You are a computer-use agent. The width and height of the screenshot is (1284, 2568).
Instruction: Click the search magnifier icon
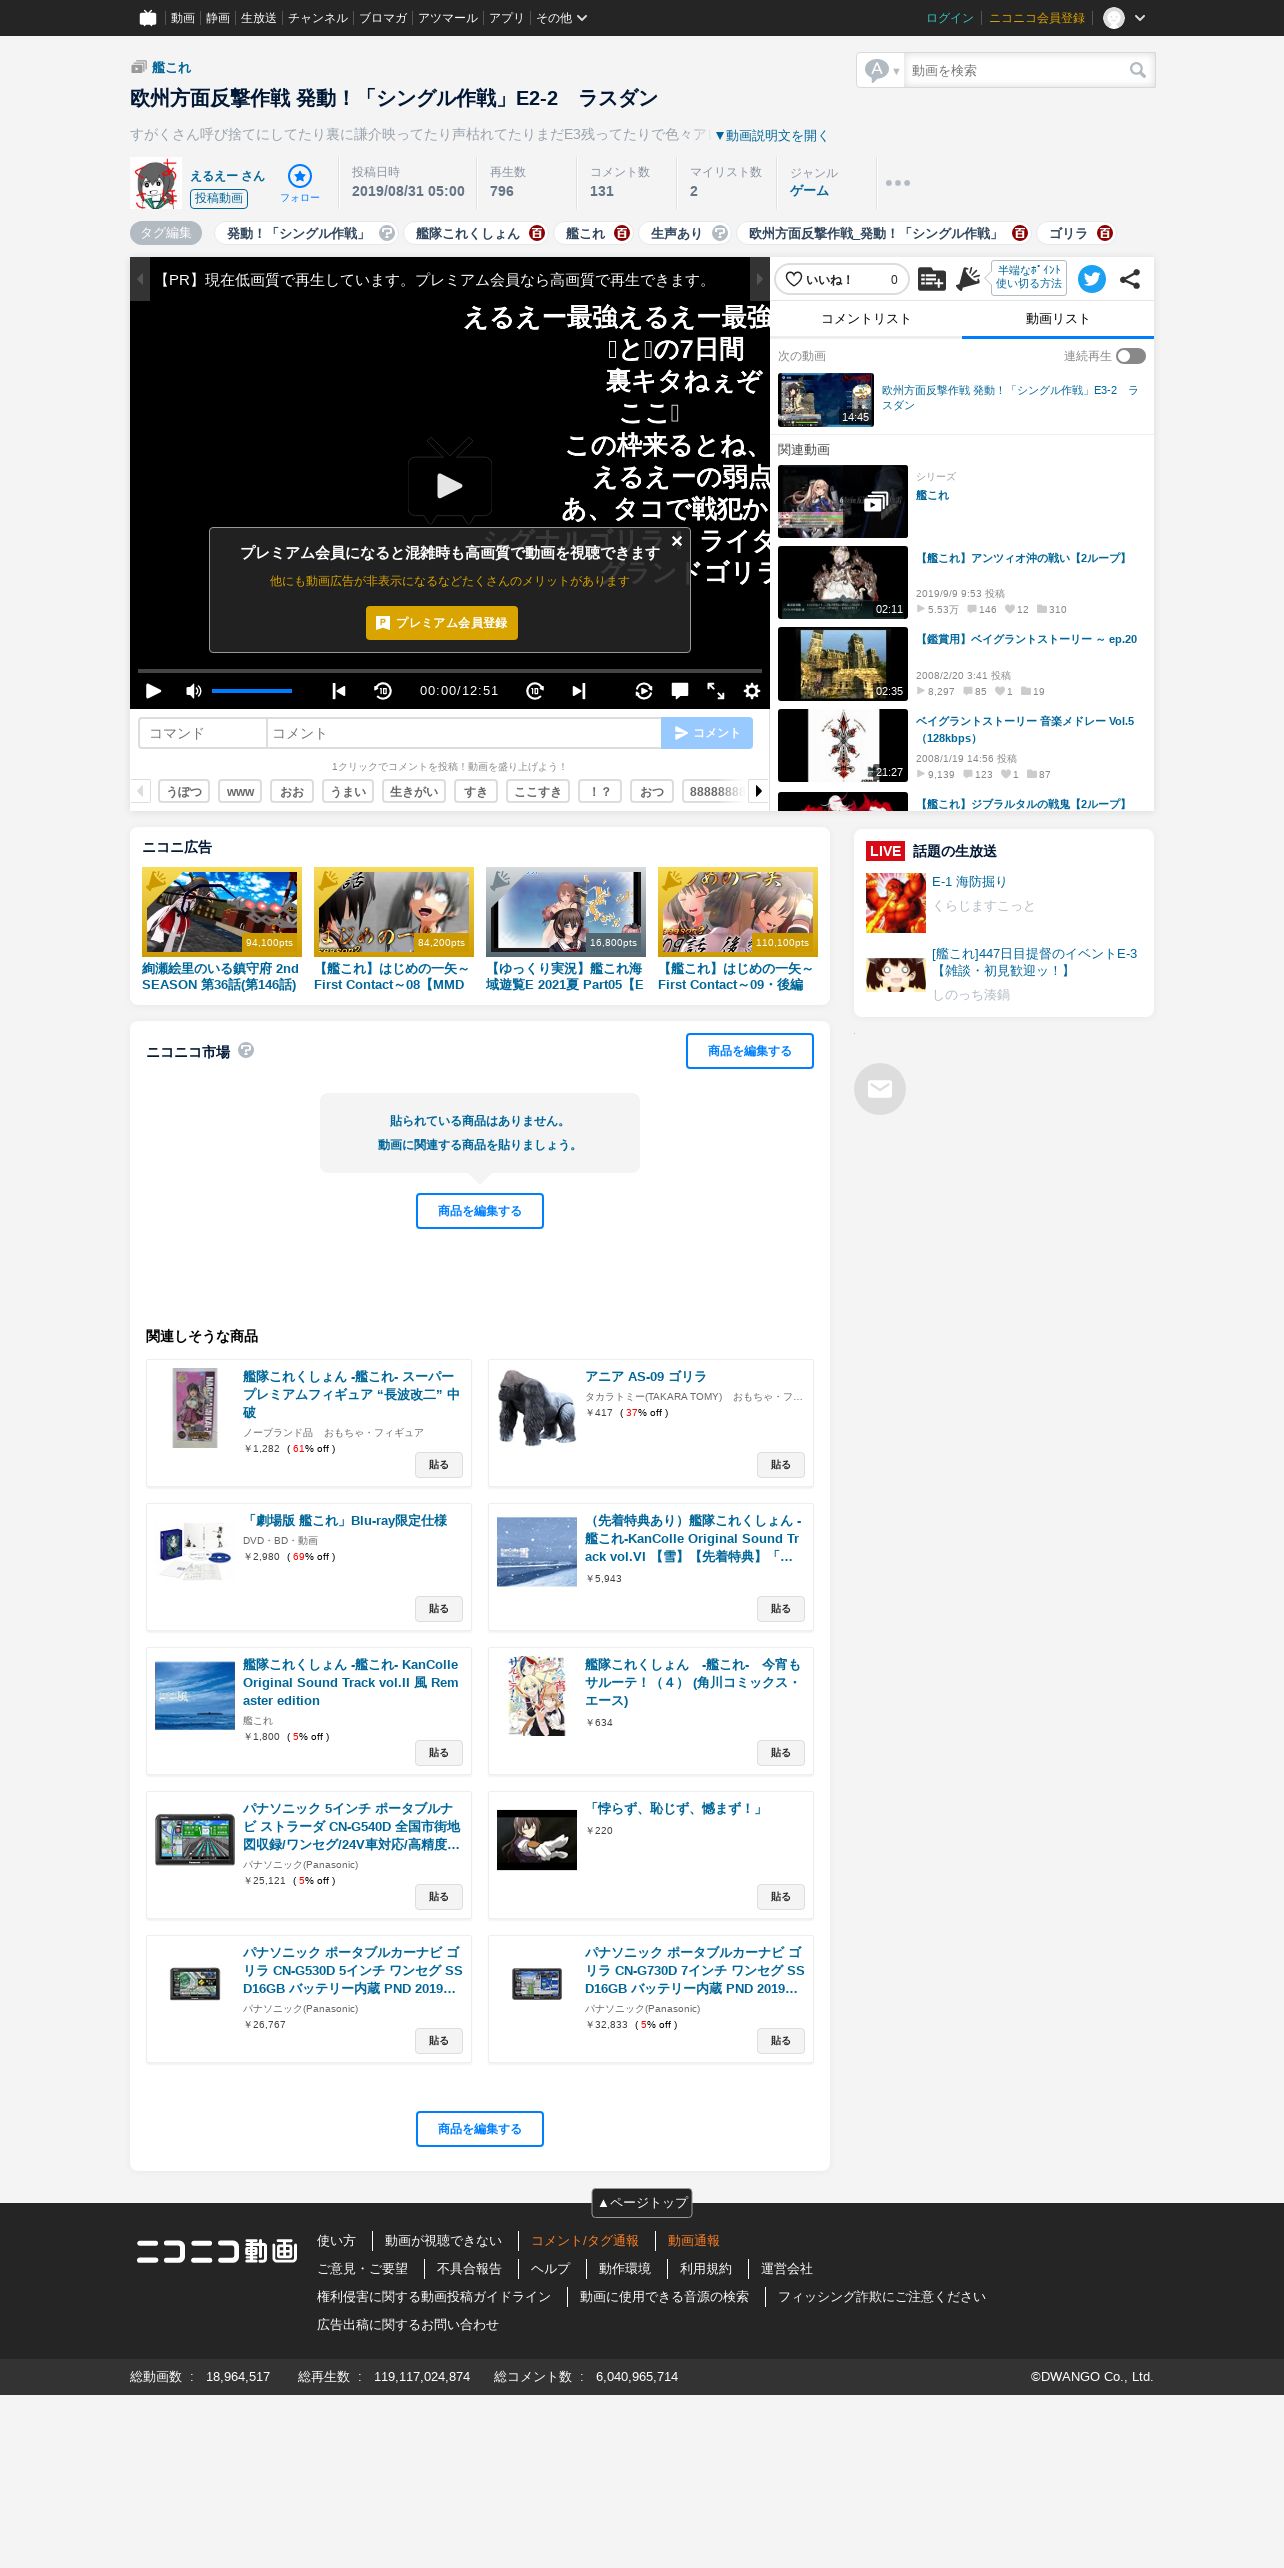(1137, 70)
